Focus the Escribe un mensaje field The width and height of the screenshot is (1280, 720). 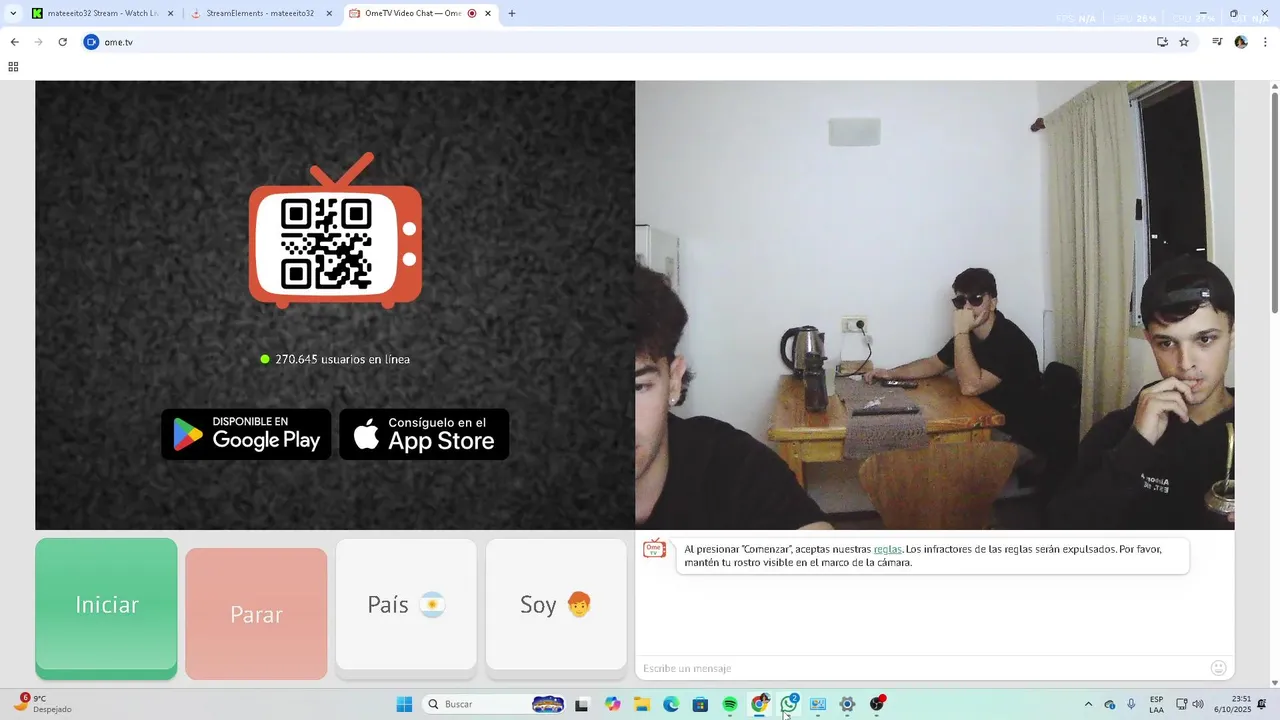(920, 668)
